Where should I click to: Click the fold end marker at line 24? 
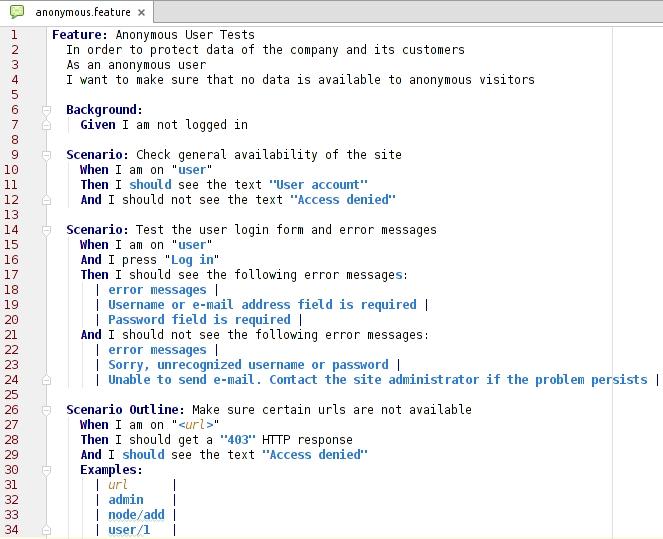(x=46, y=380)
